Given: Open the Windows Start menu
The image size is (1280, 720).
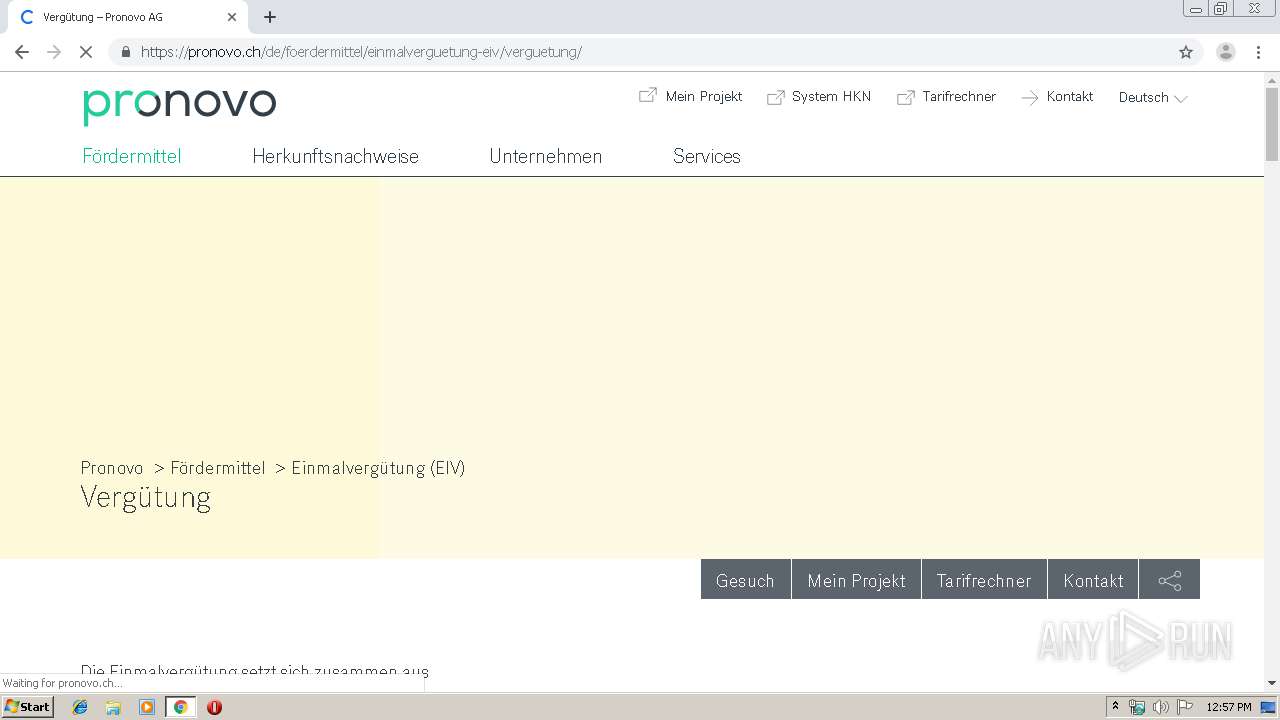Looking at the screenshot, I should pos(28,707).
